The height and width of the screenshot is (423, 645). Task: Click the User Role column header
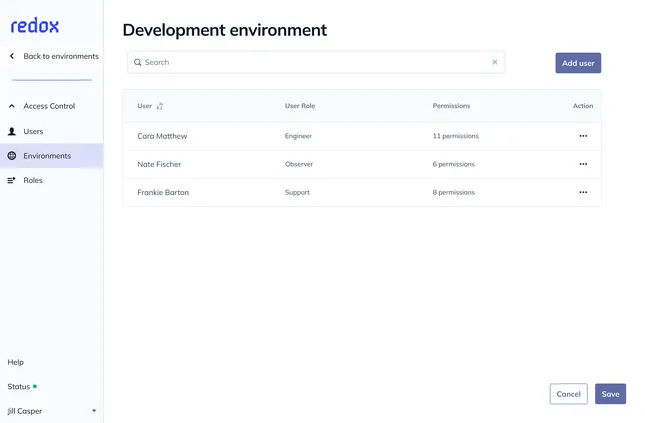[x=300, y=106]
